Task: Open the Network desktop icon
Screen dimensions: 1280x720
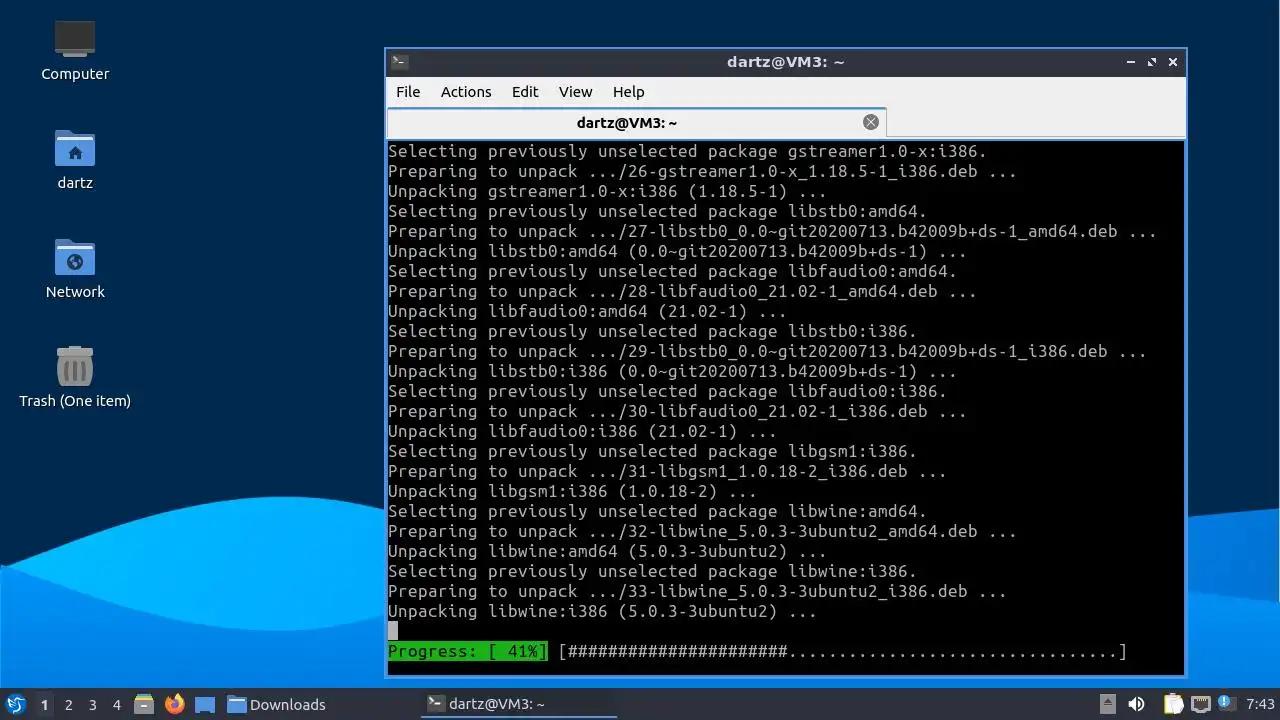Action: 75,268
